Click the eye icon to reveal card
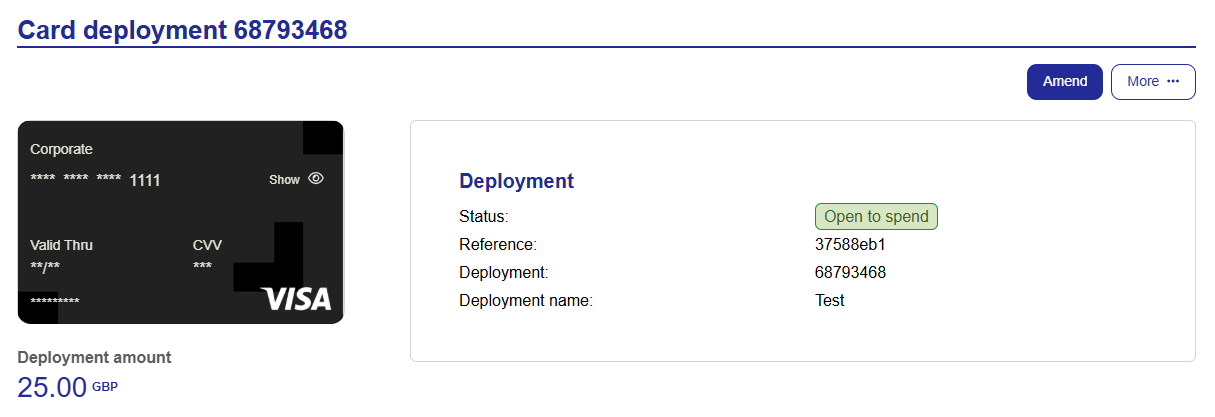 pyautogui.click(x=316, y=179)
